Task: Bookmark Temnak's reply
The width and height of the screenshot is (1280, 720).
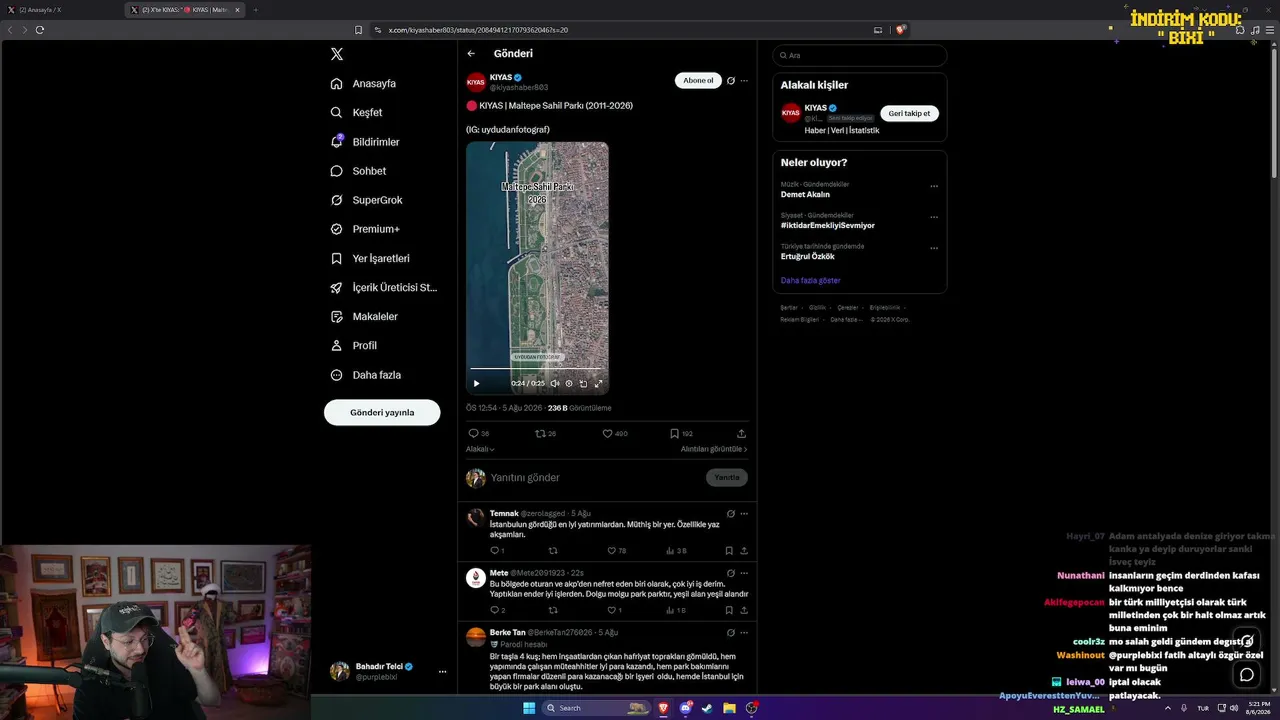Action: 729,551
